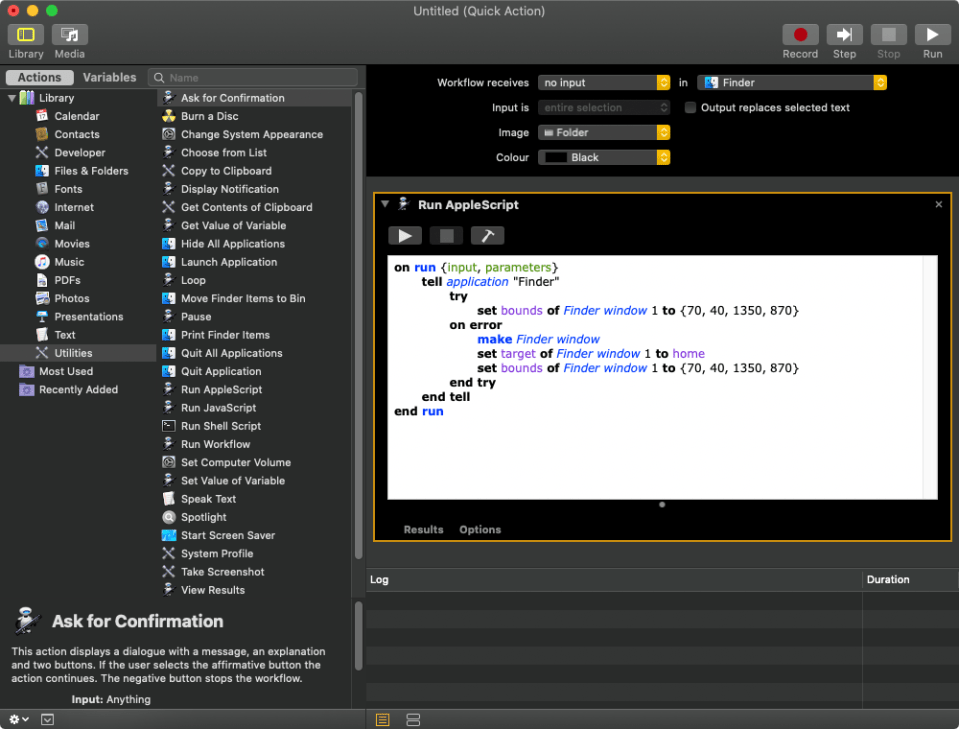This screenshot has width=959, height=729.
Task: Click the Step workflow icon
Action: [844, 36]
